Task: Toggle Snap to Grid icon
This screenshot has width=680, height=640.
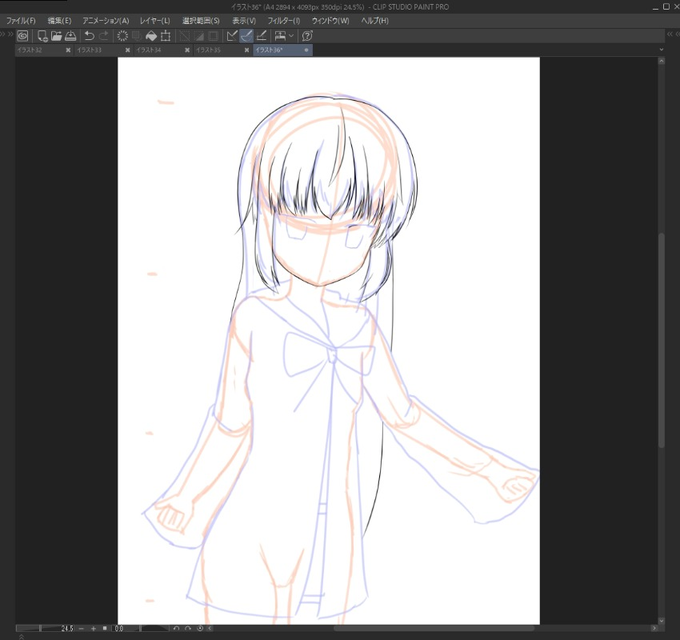Action: (x=261, y=36)
